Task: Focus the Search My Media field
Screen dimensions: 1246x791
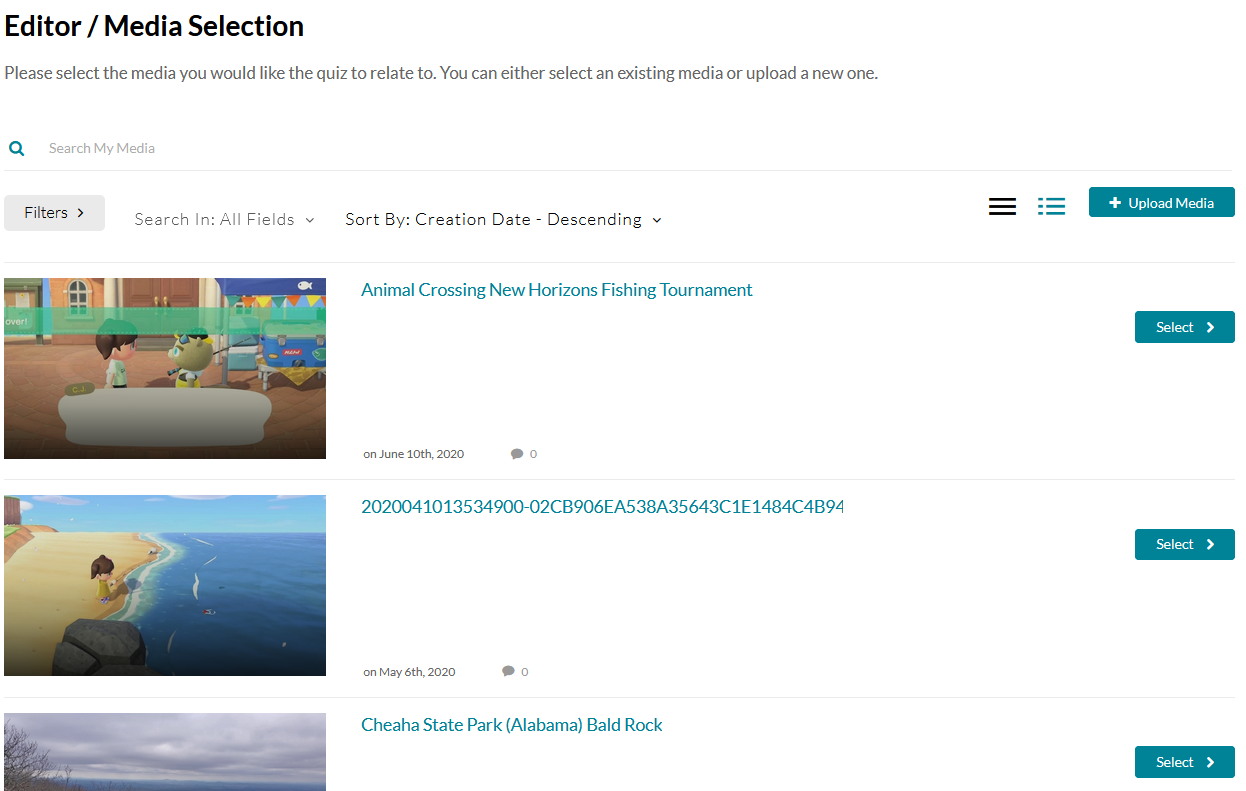Action: [x=300, y=148]
